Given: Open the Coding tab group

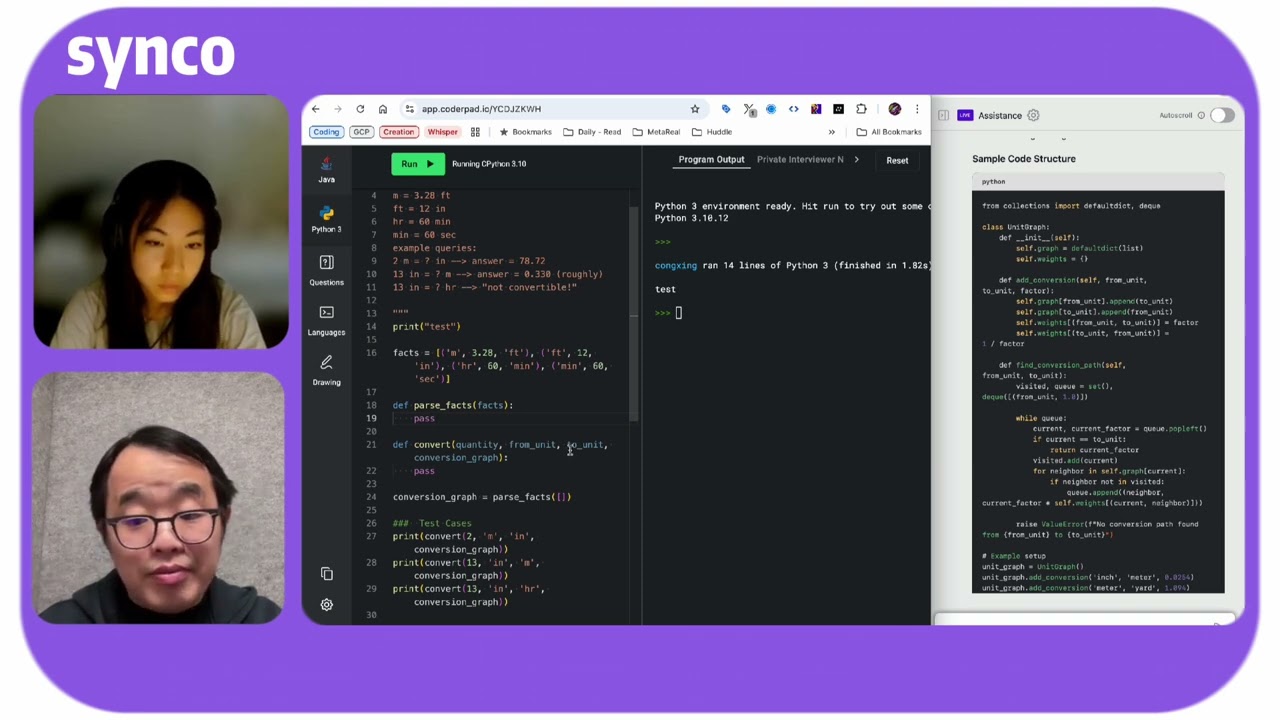Looking at the screenshot, I should pyautogui.click(x=326, y=132).
